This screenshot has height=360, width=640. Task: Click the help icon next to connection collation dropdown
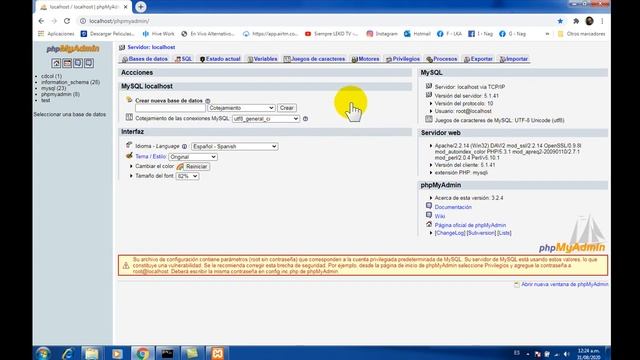[305, 119]
